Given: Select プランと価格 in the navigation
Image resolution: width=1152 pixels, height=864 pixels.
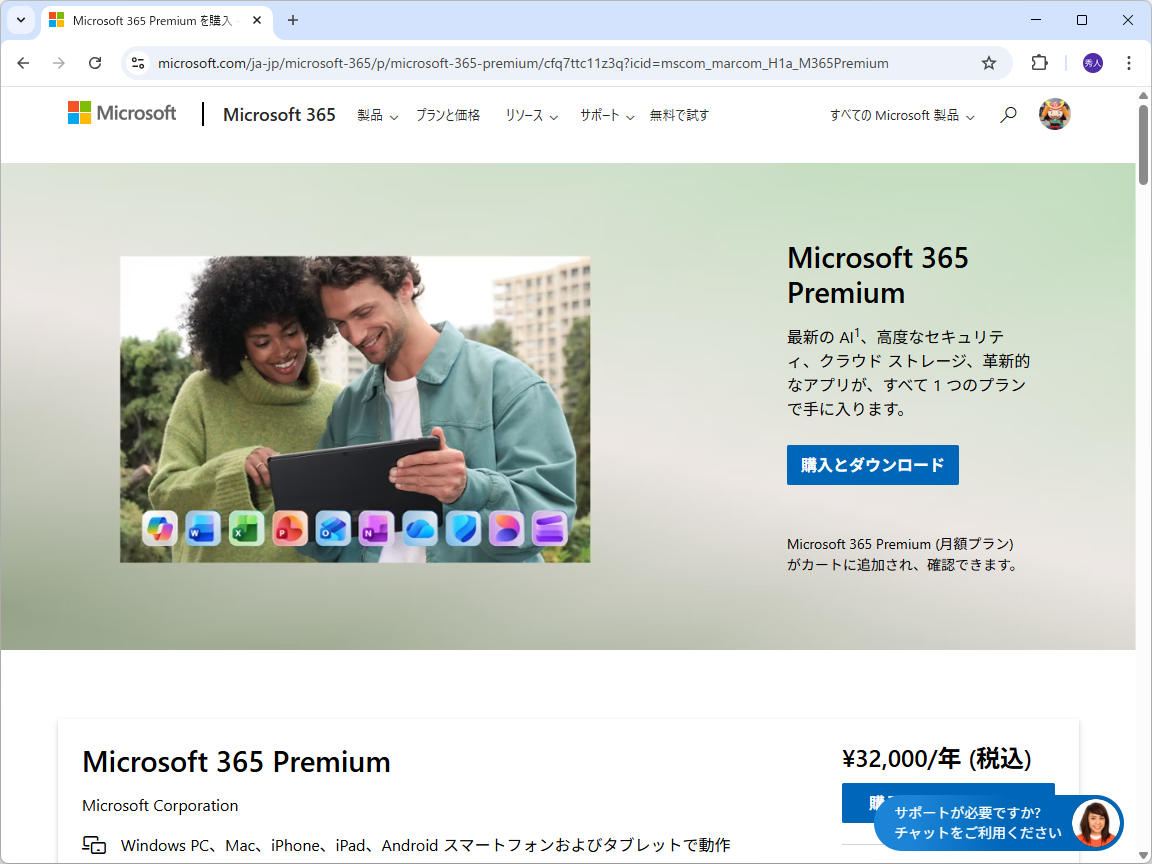Looking at the screenshot, I should coord(448,115).
